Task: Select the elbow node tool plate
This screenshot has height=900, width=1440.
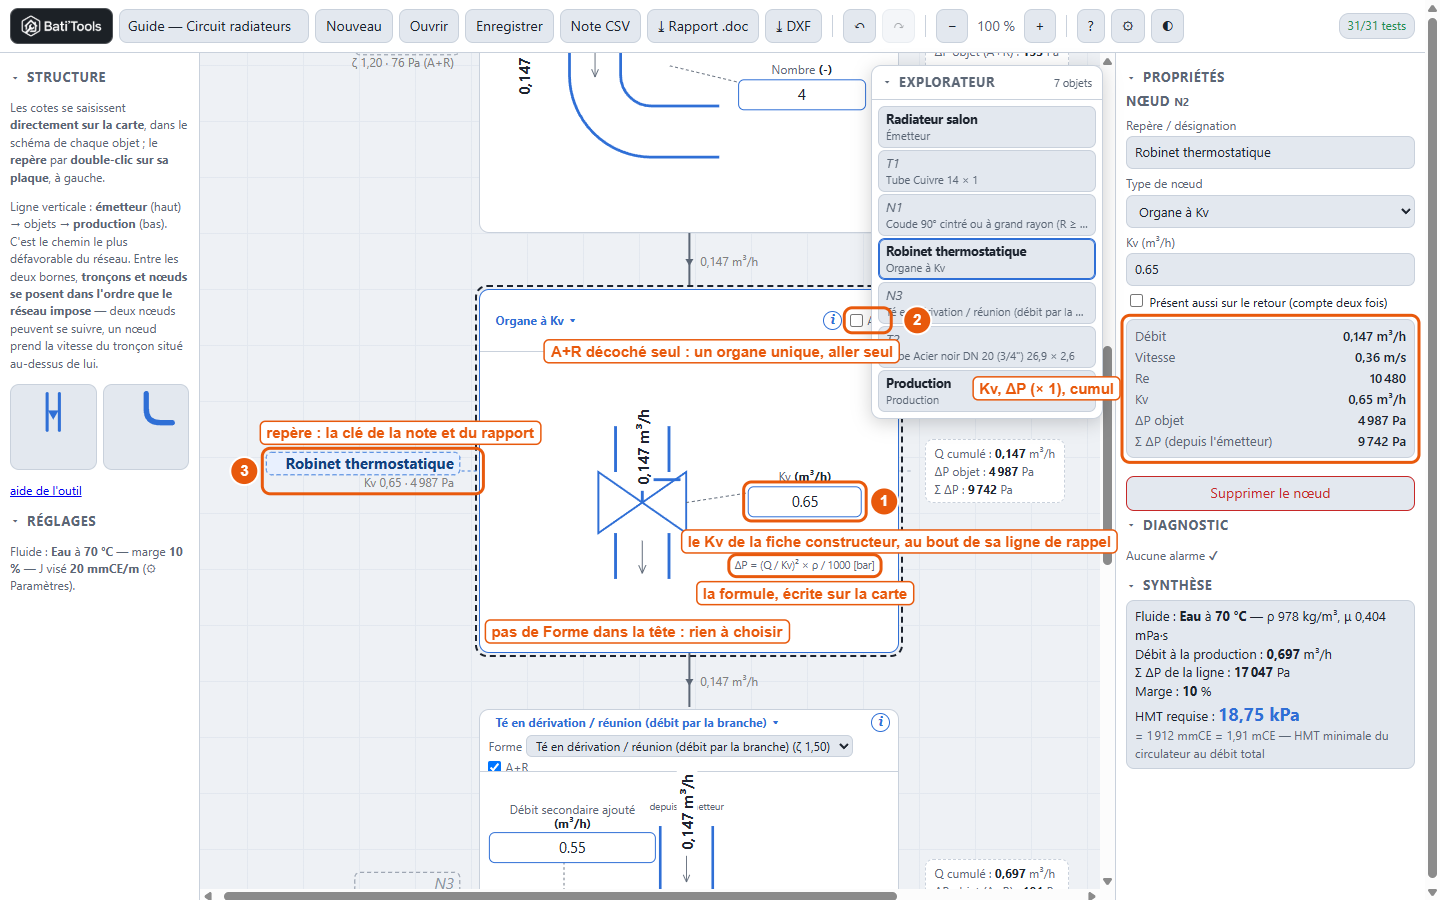Action: (x=146, y=426)
